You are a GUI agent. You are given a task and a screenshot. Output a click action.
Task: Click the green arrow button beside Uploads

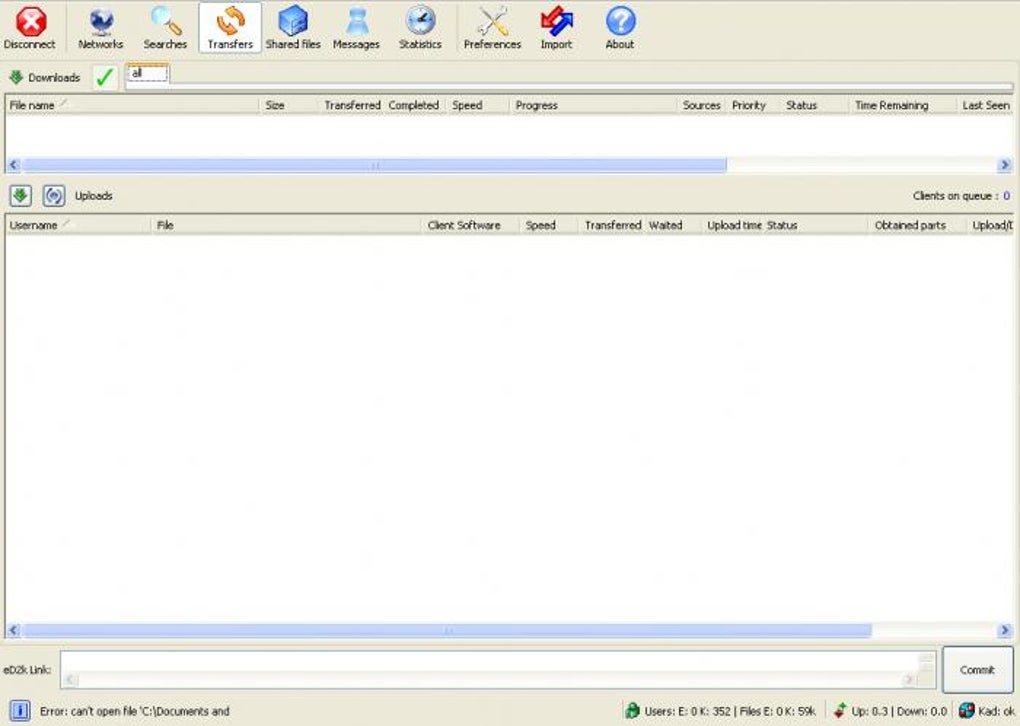21,196
